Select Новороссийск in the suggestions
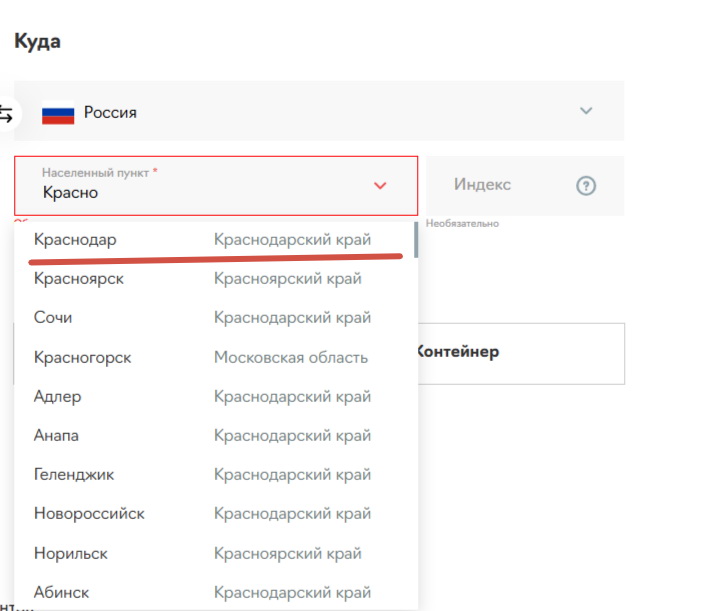This screenshot has width=714, height=611. pos(89,513)
